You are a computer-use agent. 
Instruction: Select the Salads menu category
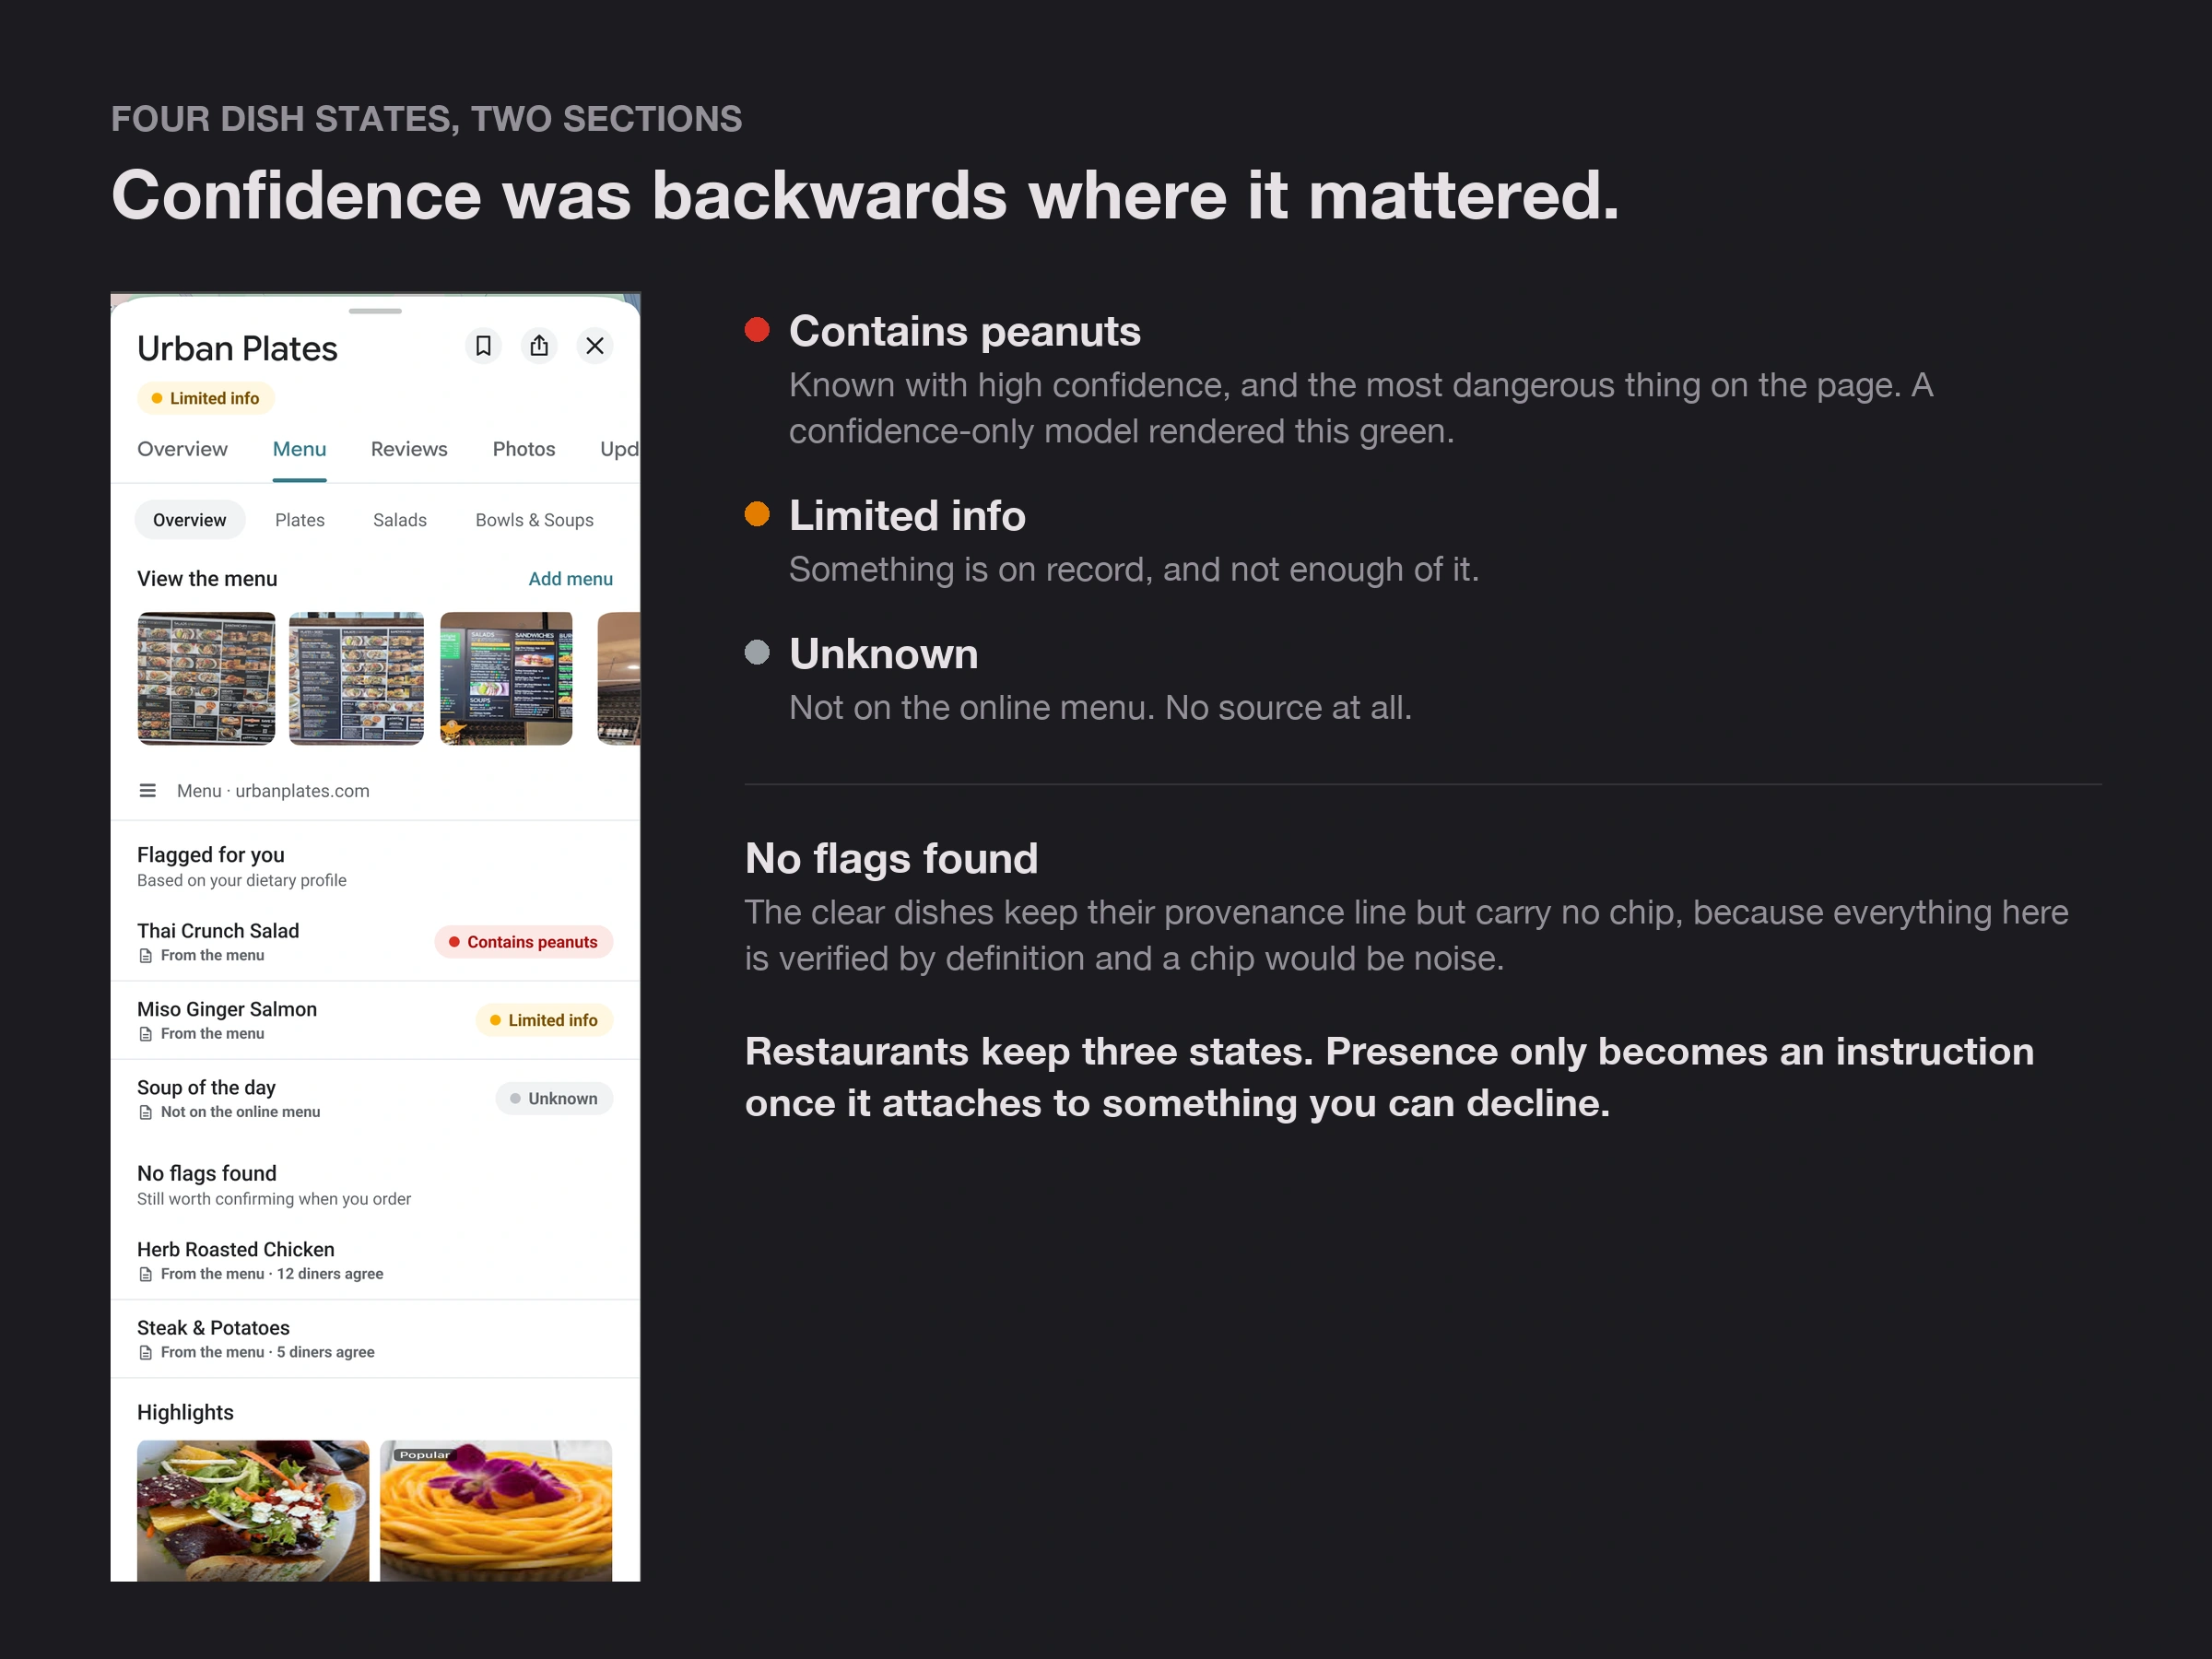pos(400,520)
